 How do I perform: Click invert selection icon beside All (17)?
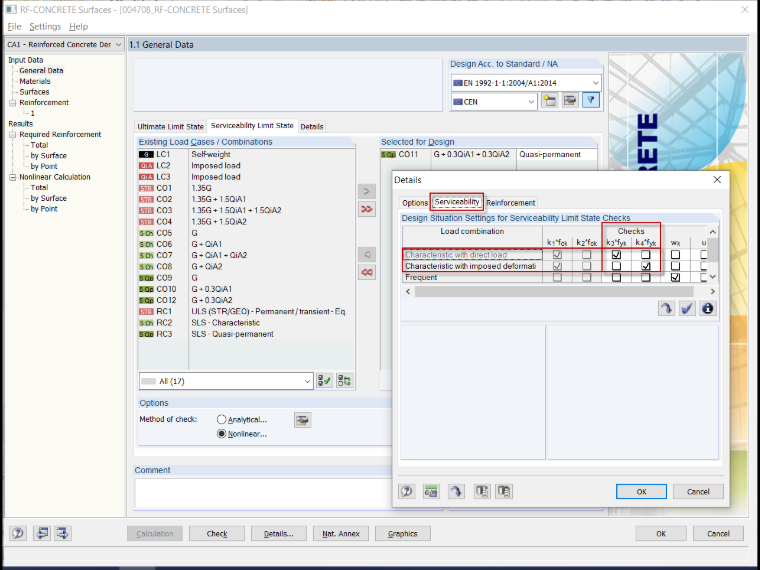(345, 381)
